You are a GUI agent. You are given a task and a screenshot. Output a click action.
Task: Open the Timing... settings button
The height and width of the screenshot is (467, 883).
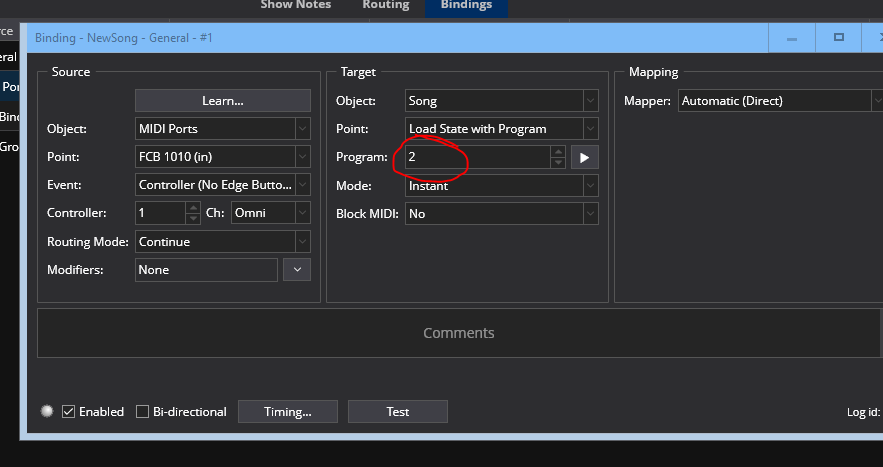287,411
